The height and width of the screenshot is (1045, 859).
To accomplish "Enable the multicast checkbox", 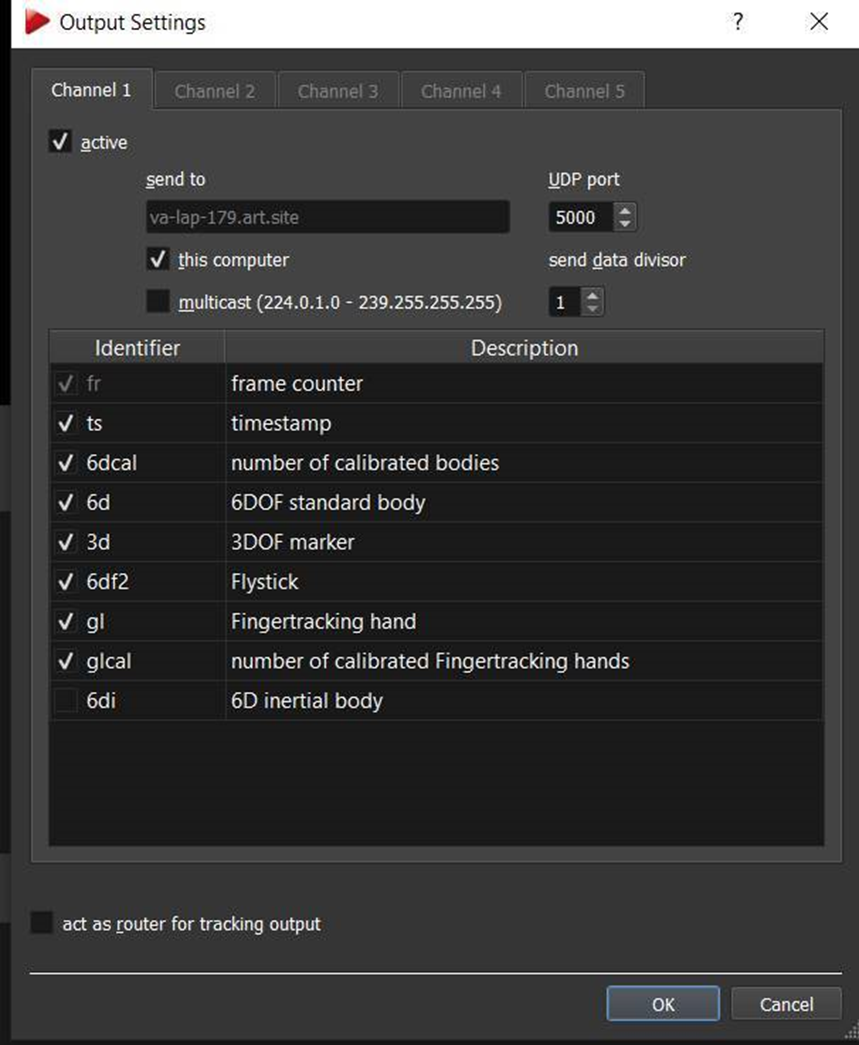I will [x=157, y=301].
